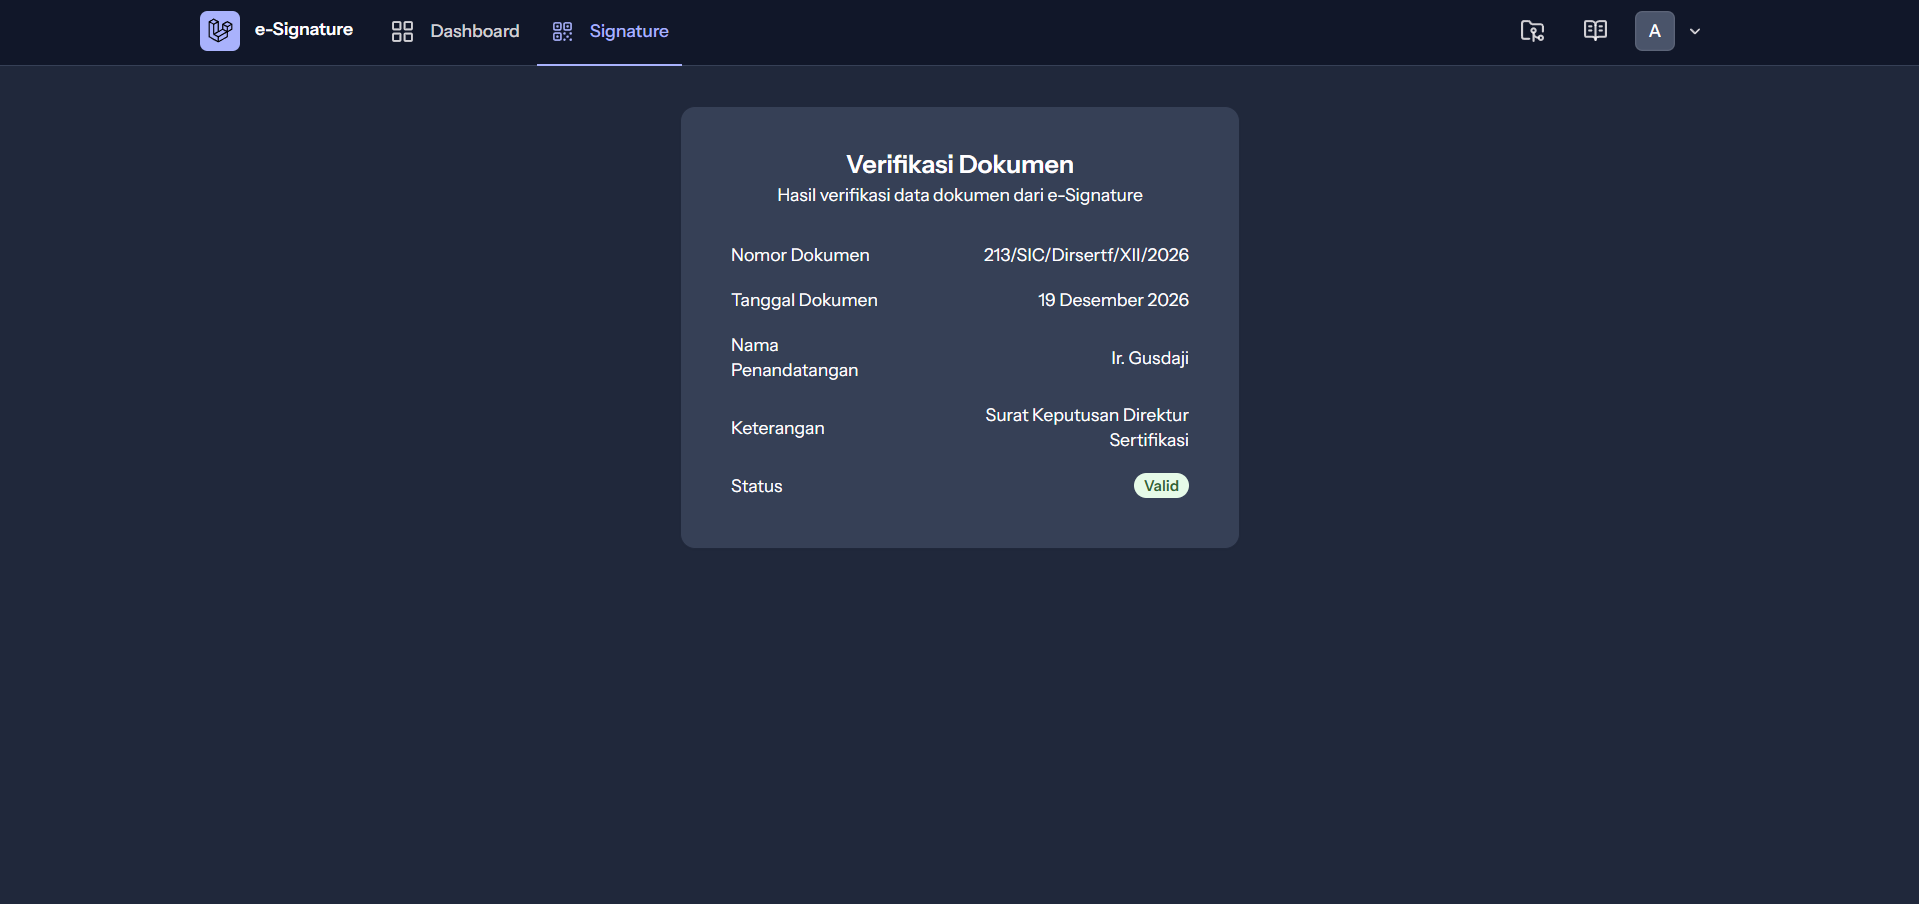Image resolution: width=1919 pixels, height=904 pixels.
Task: Click the Nomor Dokumen field label
Action: click(x=800, y=255)
